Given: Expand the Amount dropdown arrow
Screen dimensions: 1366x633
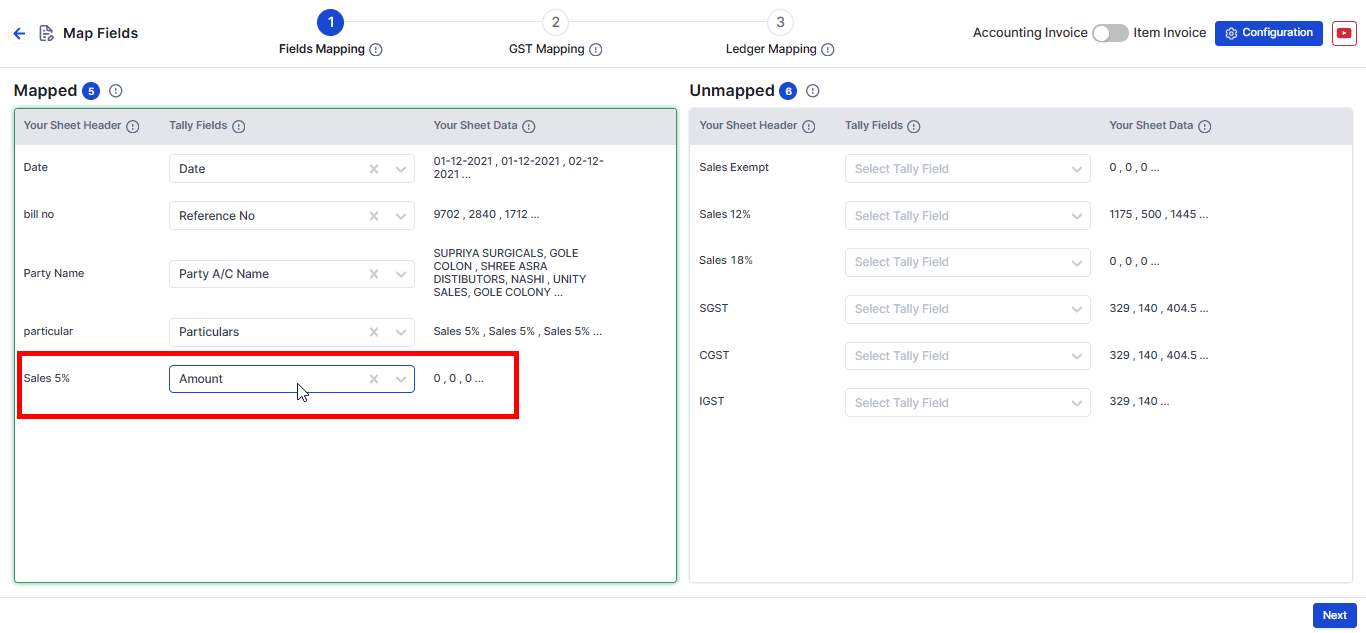Looking at the screenshot, I should 401,379.
